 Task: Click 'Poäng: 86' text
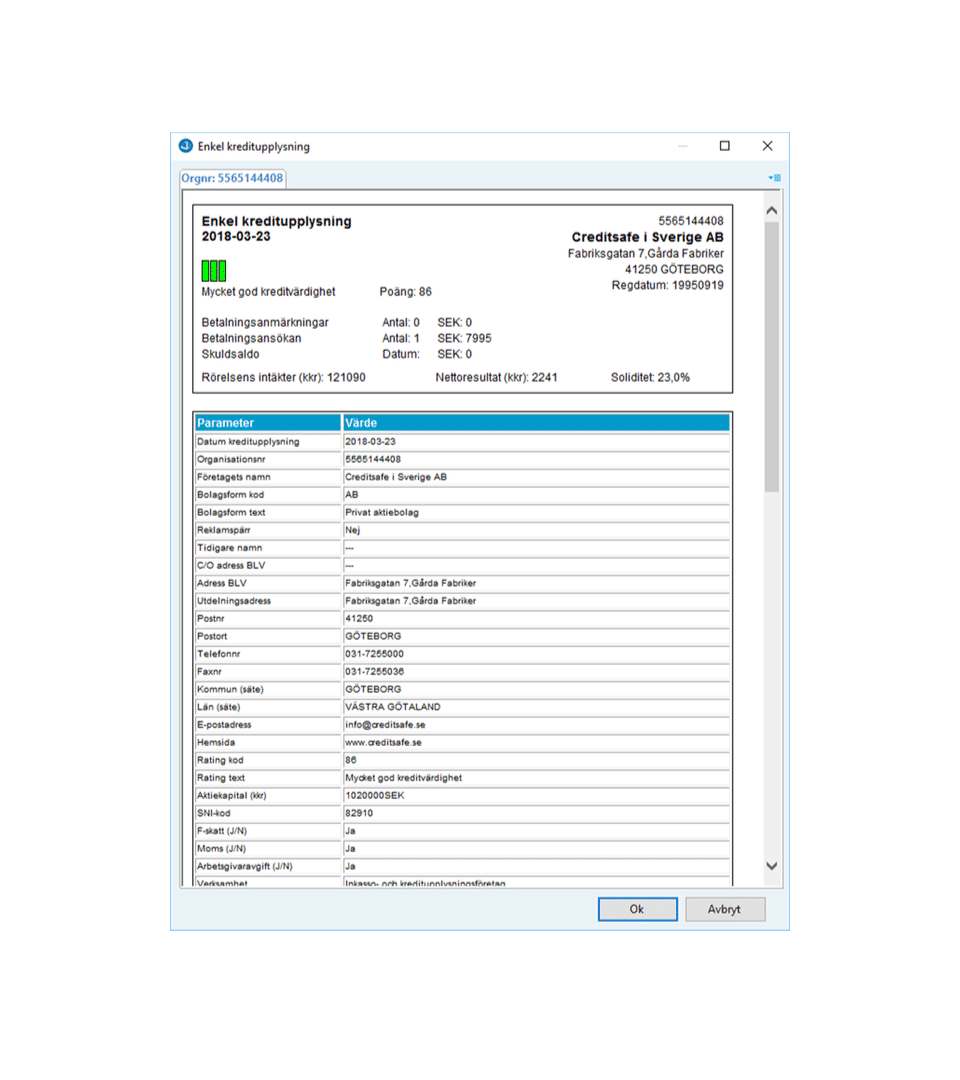point(406,292)
